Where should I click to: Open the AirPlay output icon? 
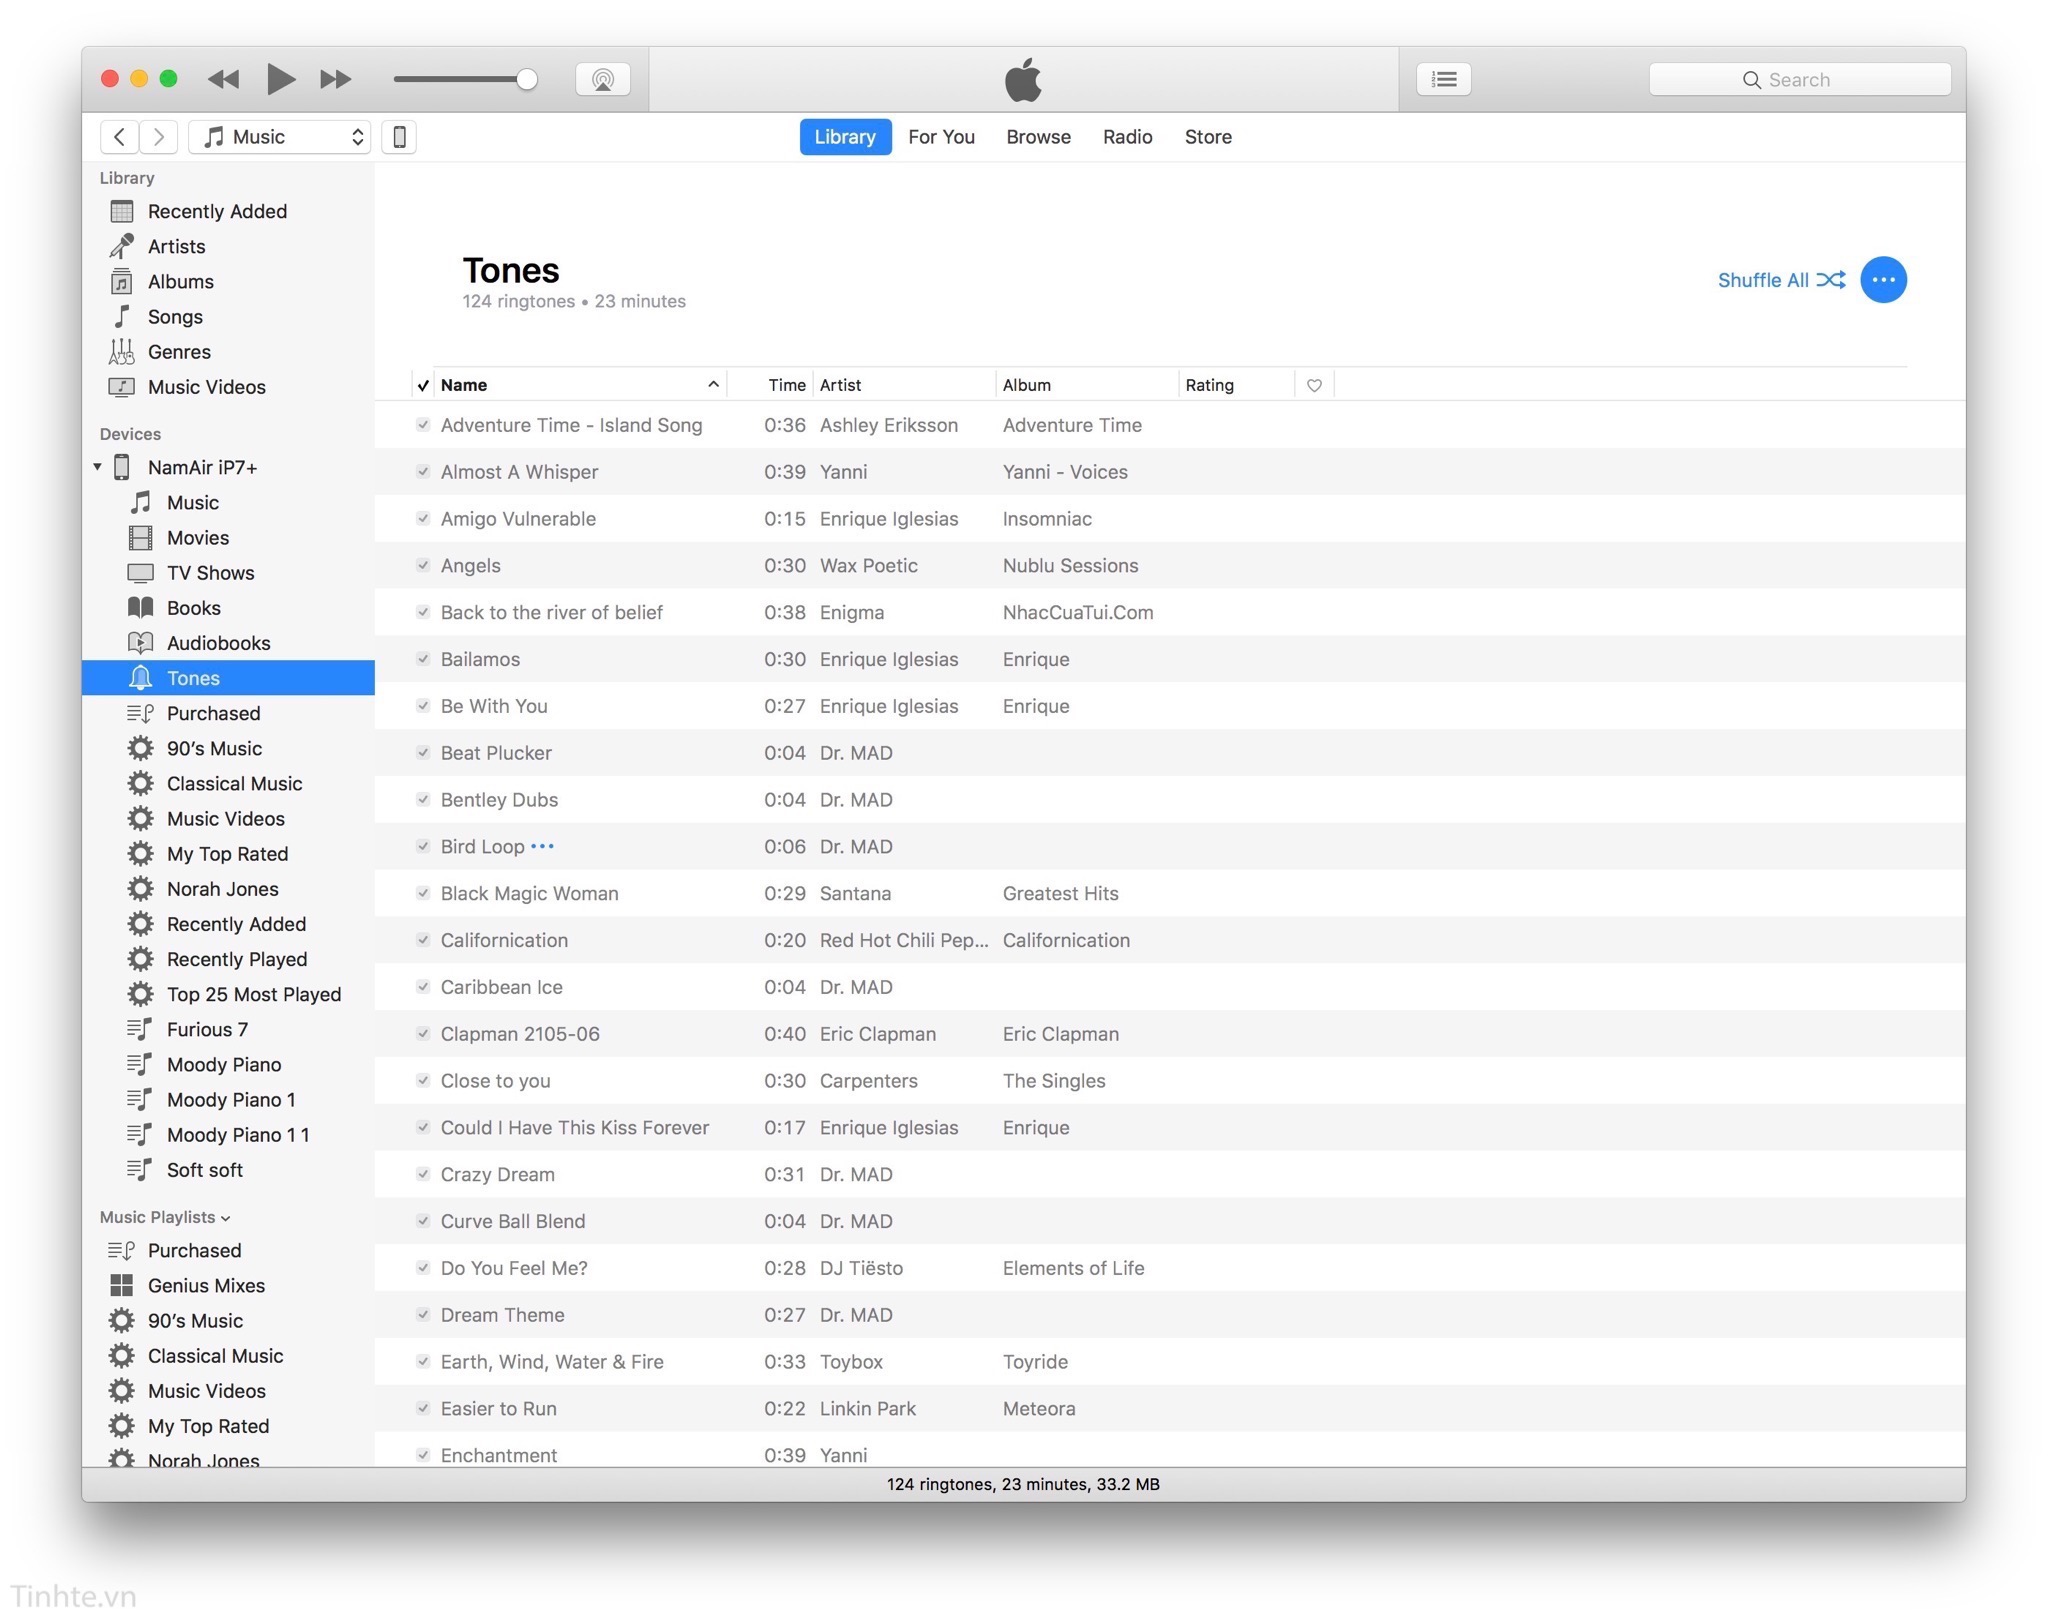pyautogui.click(x=603, y=79)
